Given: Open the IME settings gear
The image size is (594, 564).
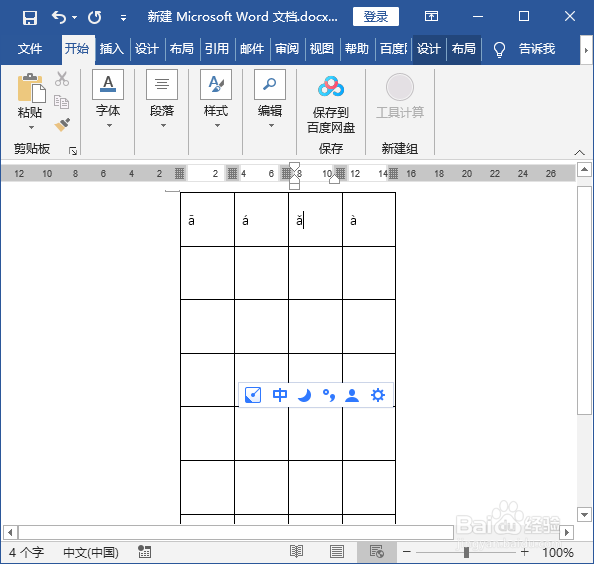Looking at the screenshot, I should pyautogui.click(x=378, y=395).
